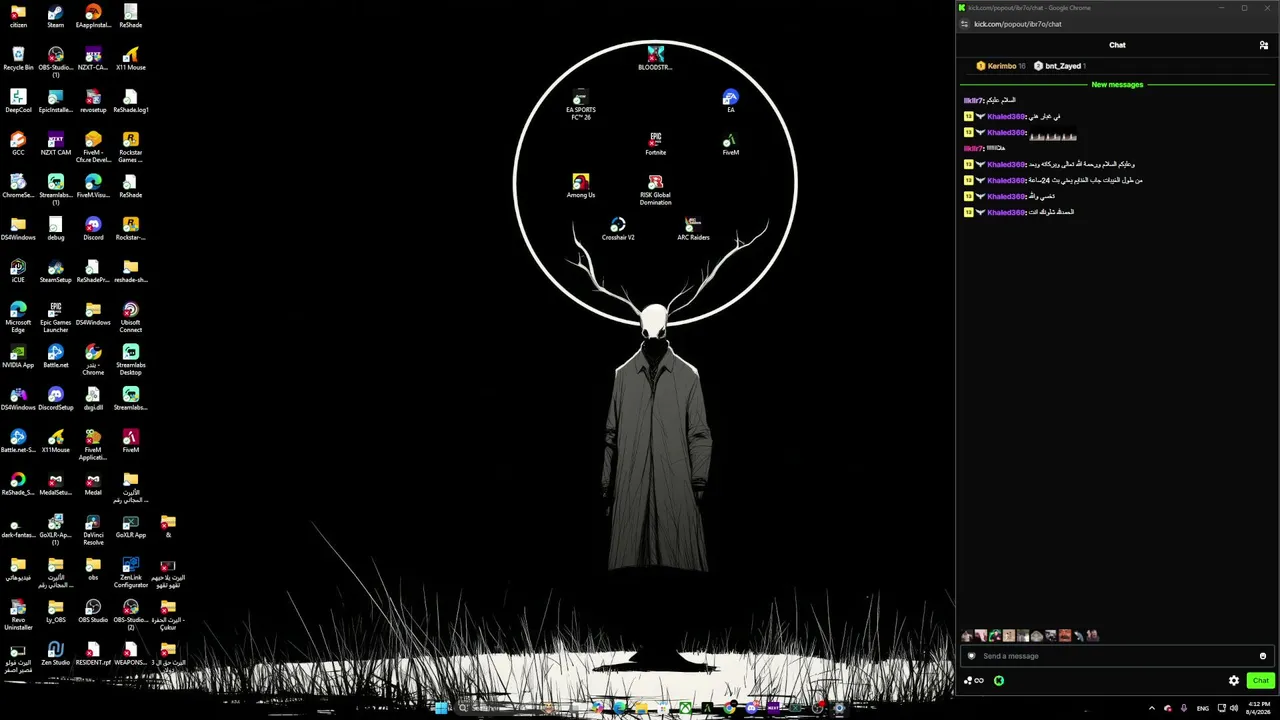Select the DaVinci Resolve desktop icon
Screen dimensions: 1280x720
[x=93, y=530]
